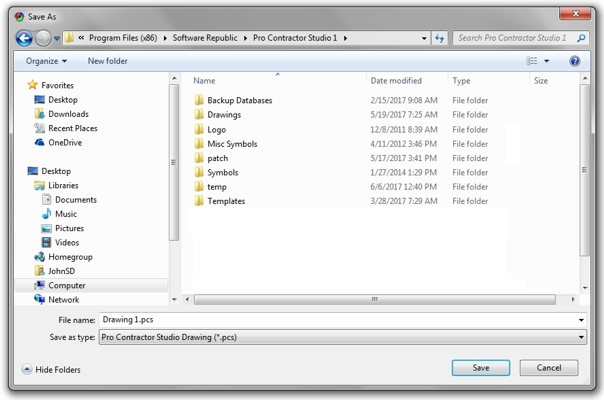This screenshot has width=604, height=400.
Task: Click the Save button
Action: pos(481,368)
